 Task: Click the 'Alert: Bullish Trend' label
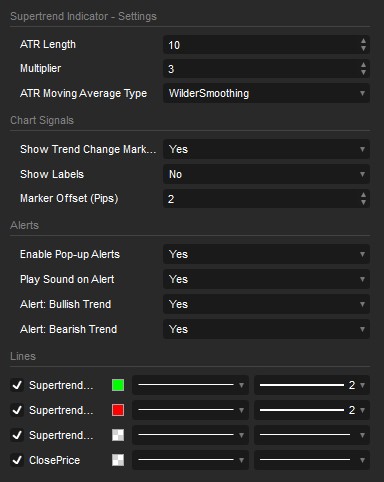pos(65,304)
